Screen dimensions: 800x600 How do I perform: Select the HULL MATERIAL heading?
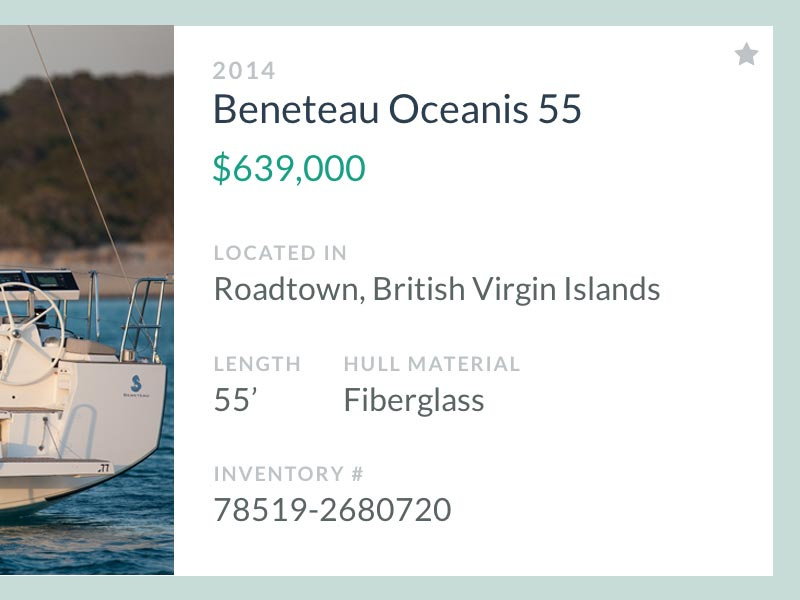click(430, 363)
